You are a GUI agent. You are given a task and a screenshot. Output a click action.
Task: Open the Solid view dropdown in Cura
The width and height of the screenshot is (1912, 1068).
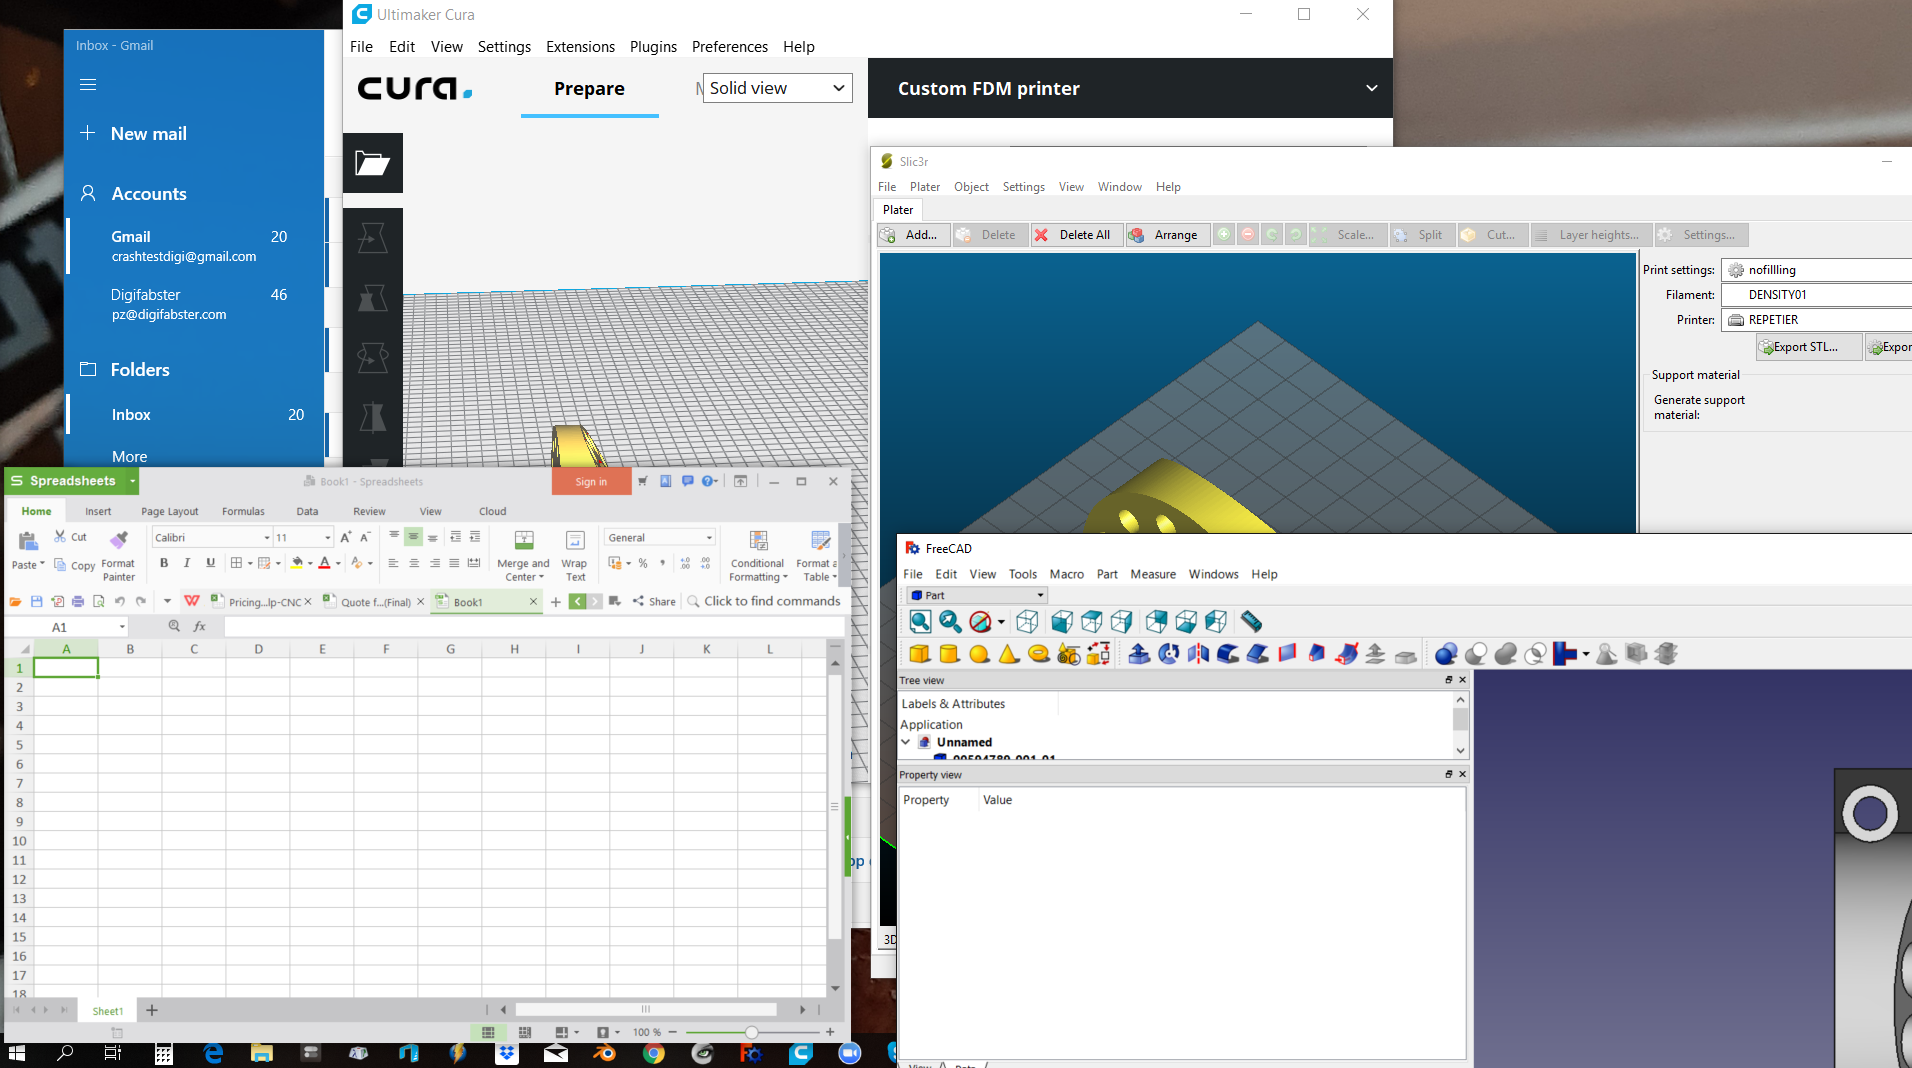(777, 88)
